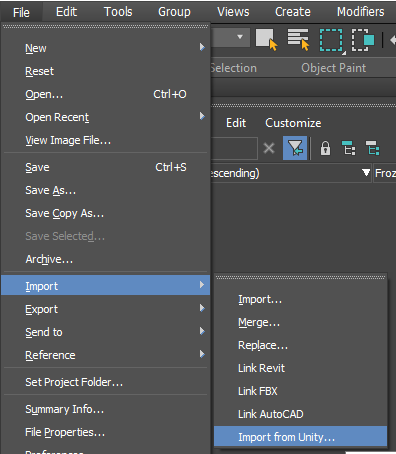Viewport: 396px width, 454px height.
Task: Open the Customize menu in scene explorer
Action: coord(293,123)
